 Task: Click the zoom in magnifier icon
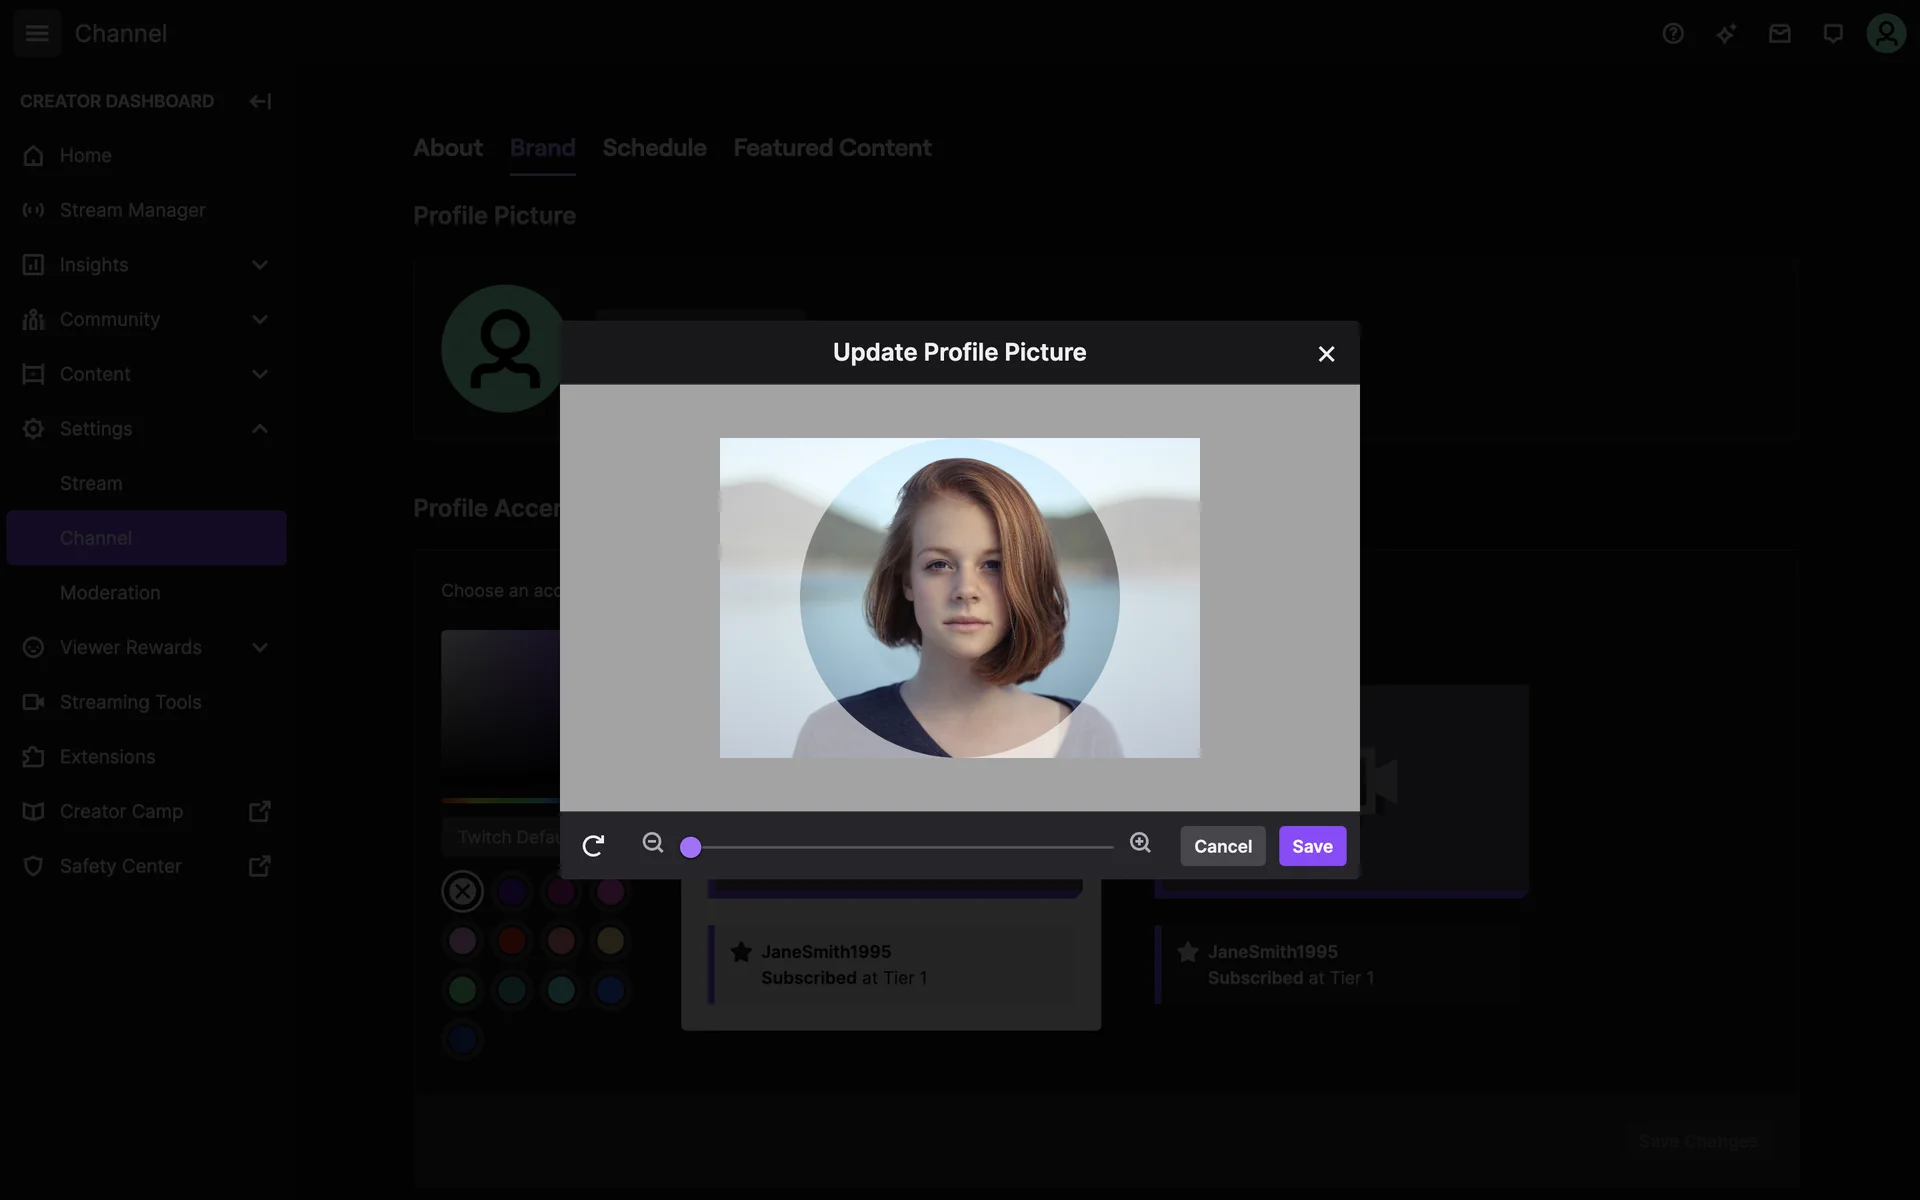(x=1140, y=843)
